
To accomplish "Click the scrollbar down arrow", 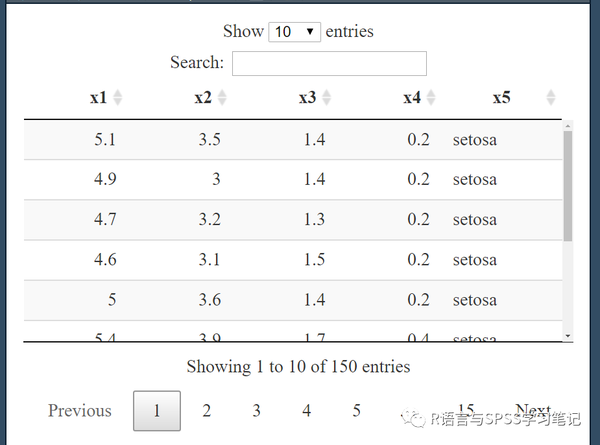I will (568, 336).
